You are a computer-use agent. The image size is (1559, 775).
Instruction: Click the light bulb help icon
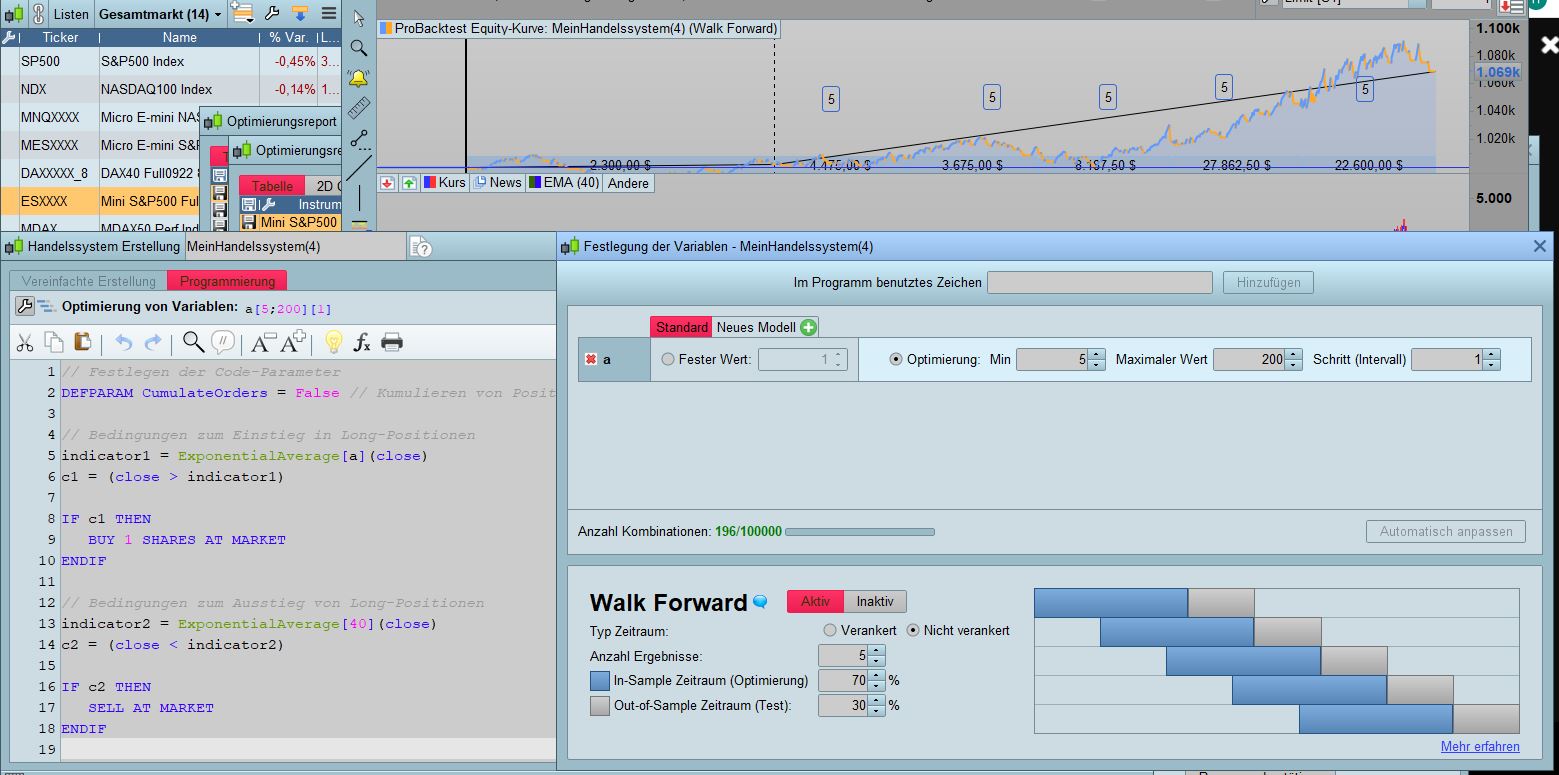334,343
